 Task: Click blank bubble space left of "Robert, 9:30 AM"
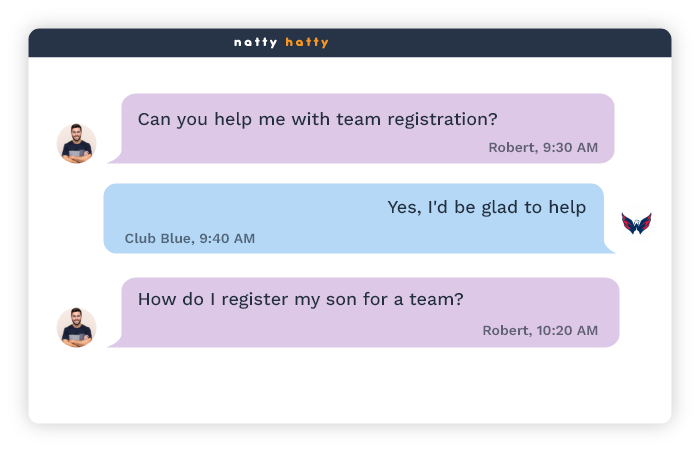[x=300, y=148]
